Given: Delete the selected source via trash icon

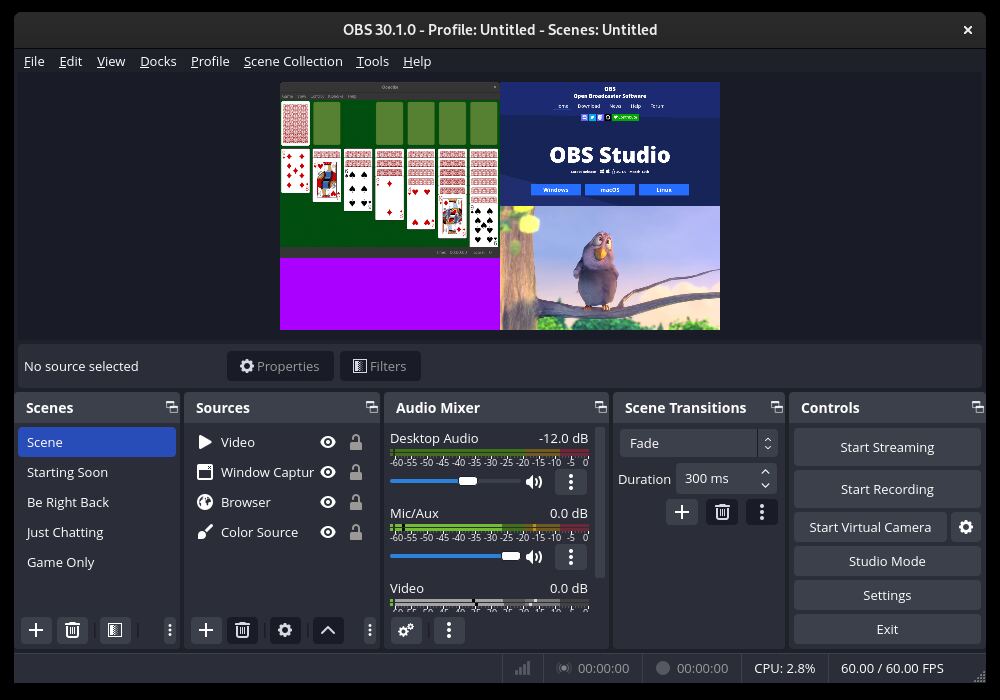Looking at the screenshot, I should [241, 630].
